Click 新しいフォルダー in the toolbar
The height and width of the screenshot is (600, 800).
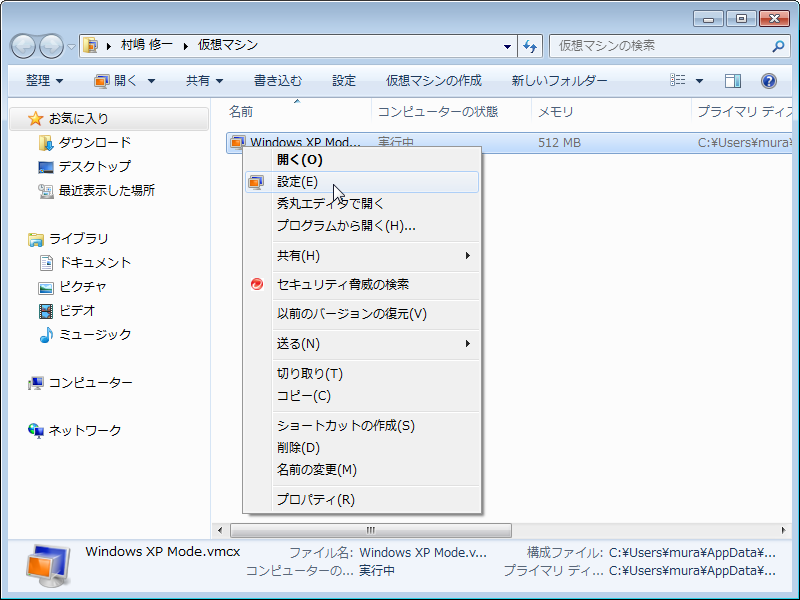(559, 81)
